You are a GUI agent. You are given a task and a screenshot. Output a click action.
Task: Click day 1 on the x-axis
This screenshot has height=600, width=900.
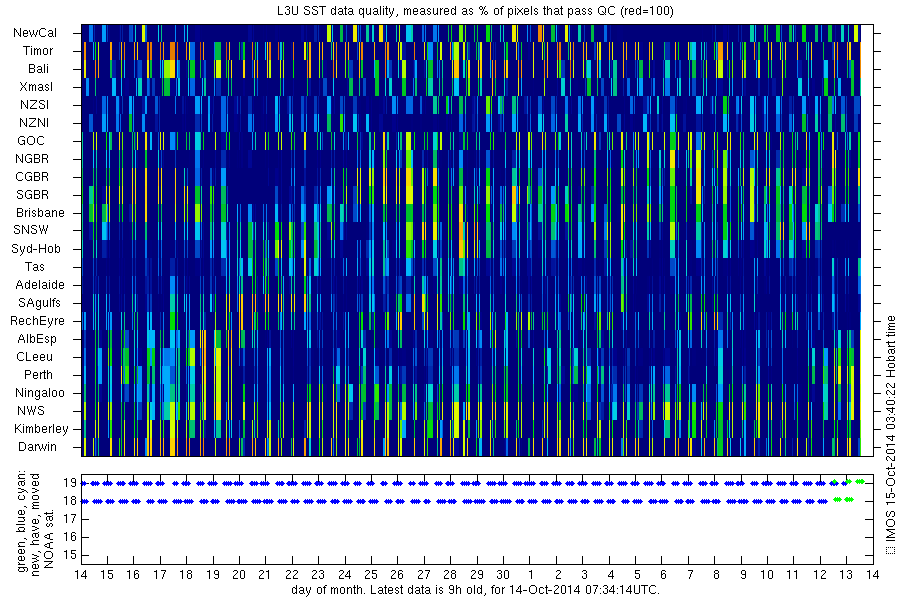[x=531, y=575]
